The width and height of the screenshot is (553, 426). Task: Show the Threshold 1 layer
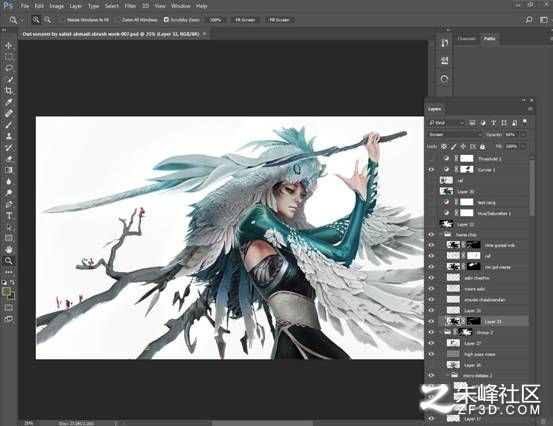point(431,159)
